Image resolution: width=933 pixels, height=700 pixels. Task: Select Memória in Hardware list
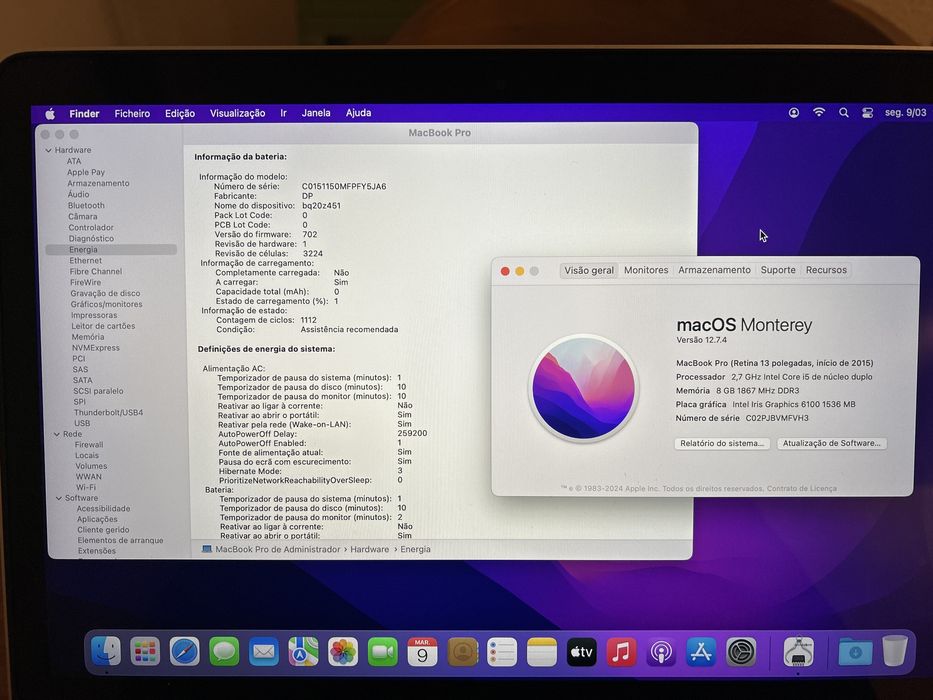(88, 337)
